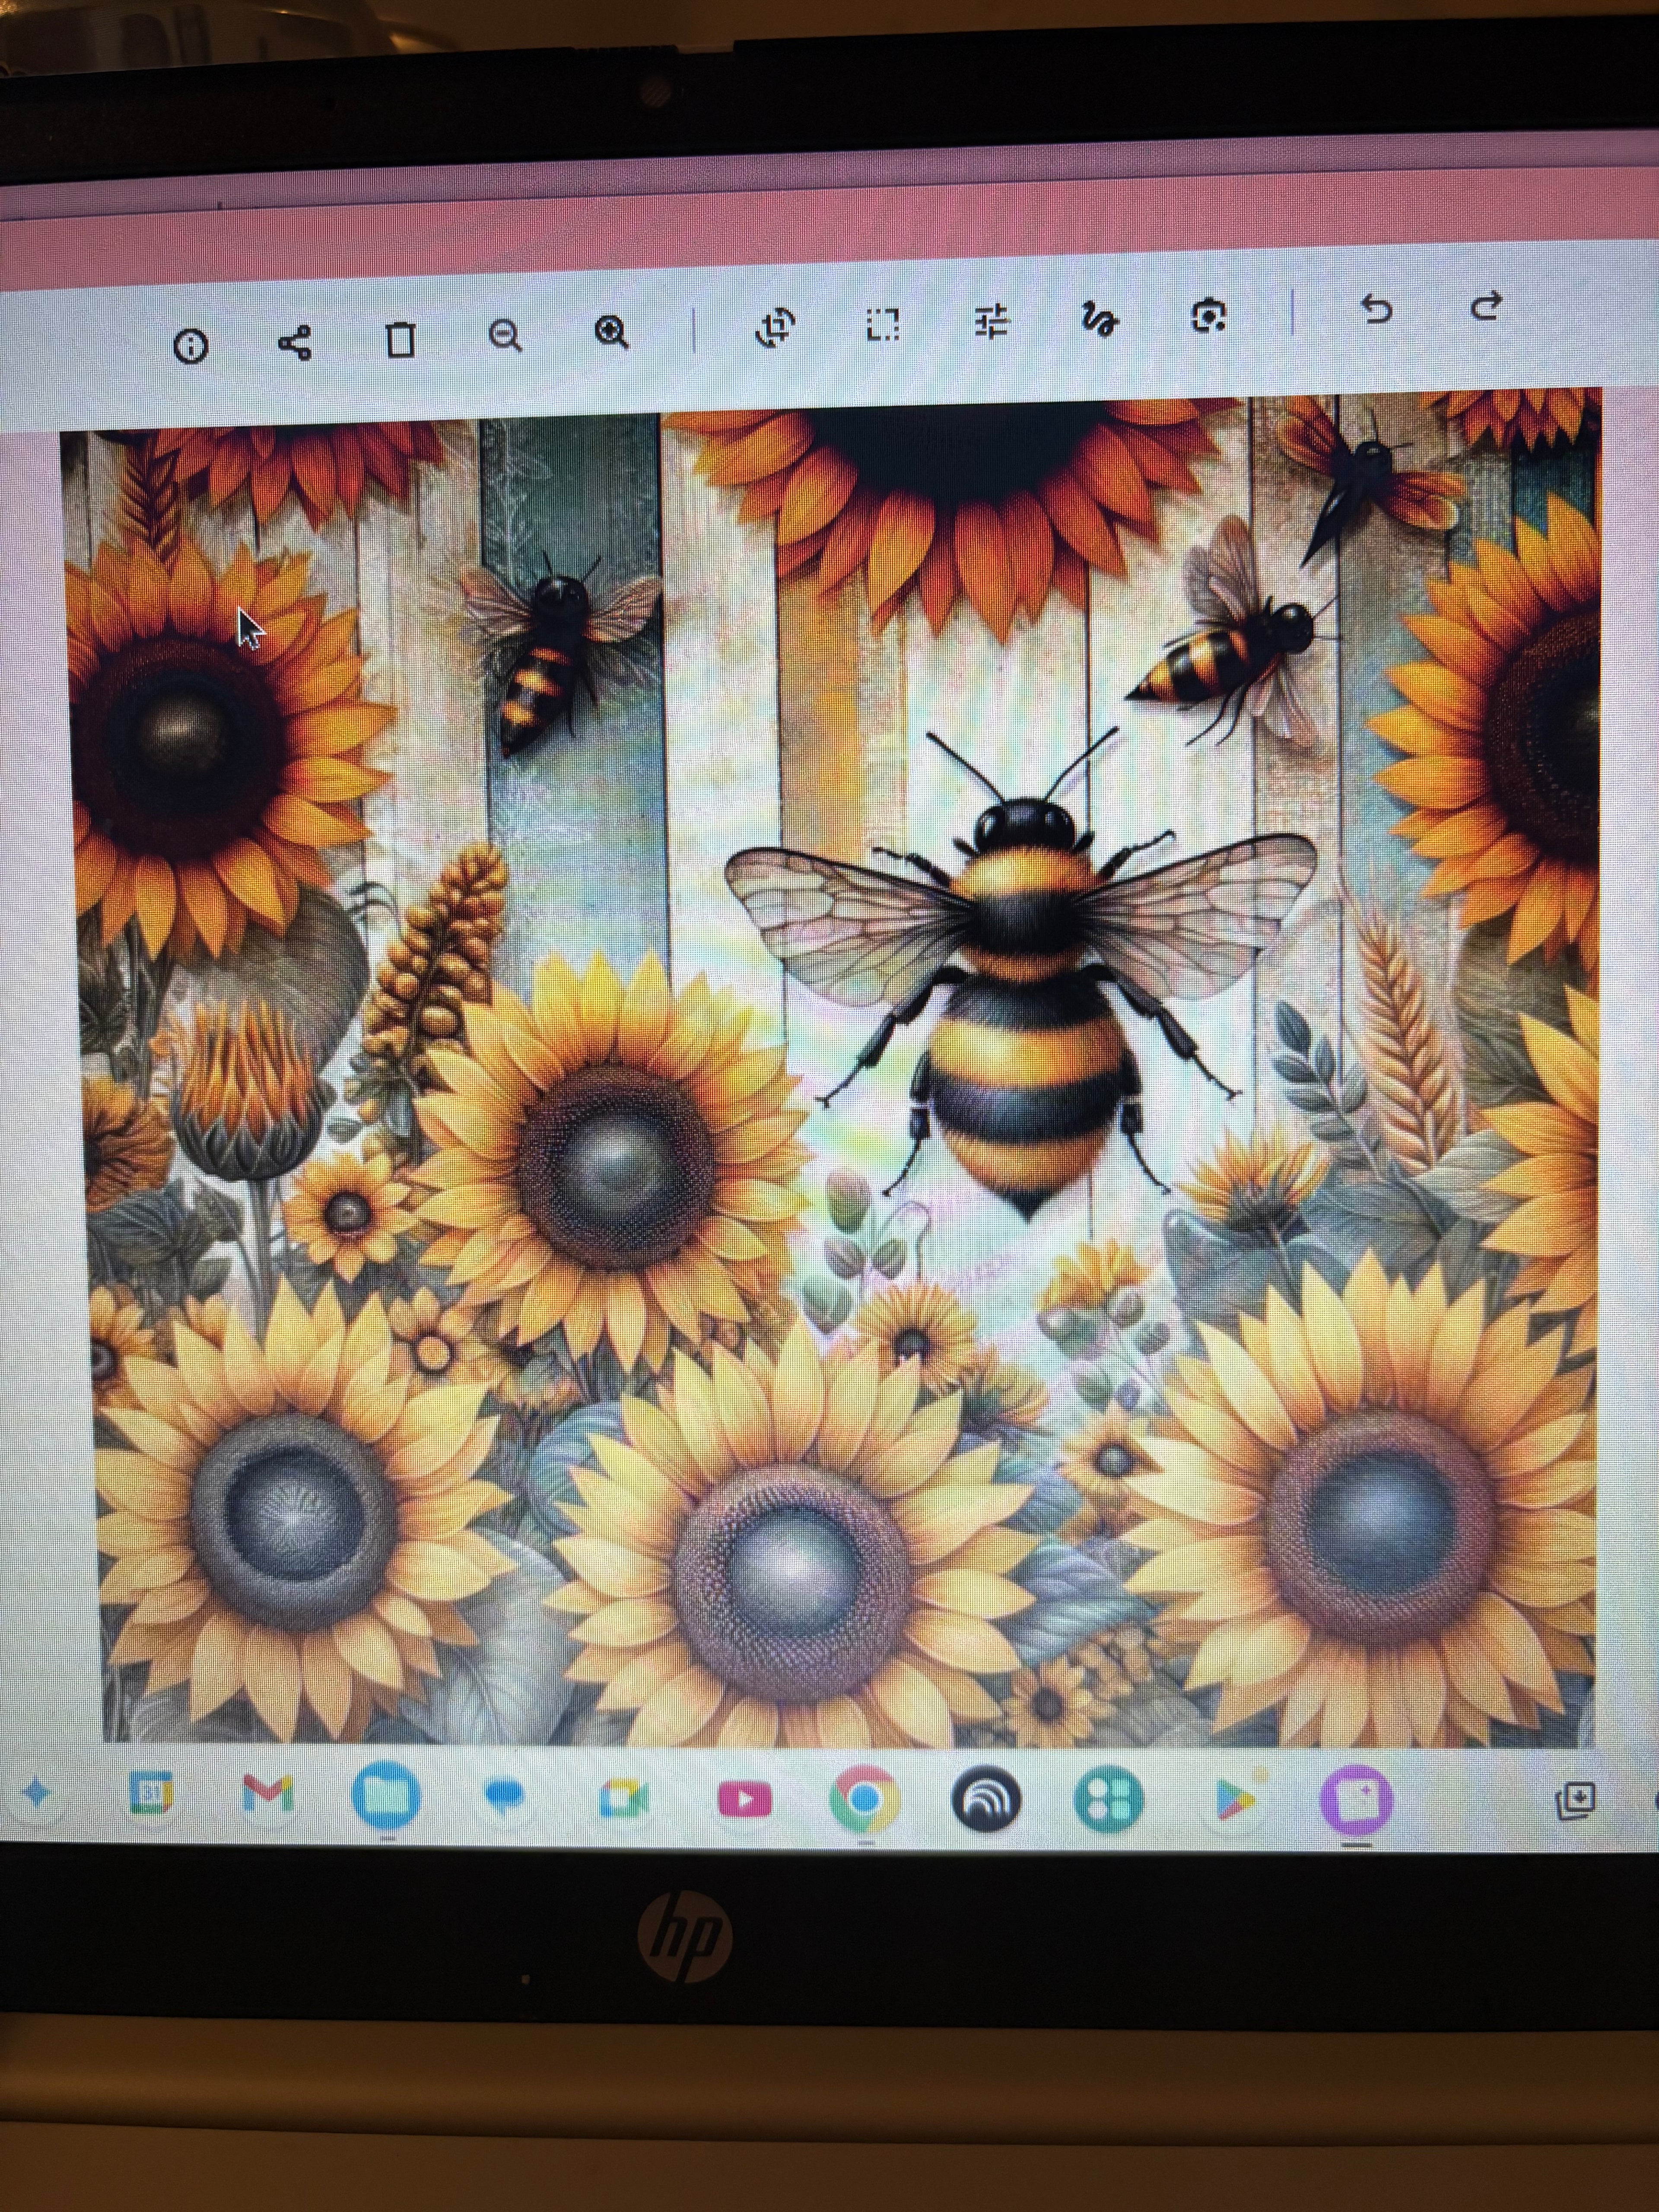Select the rescale tool
This screenshot has height=2212, width=1659.
pos(882,323)
